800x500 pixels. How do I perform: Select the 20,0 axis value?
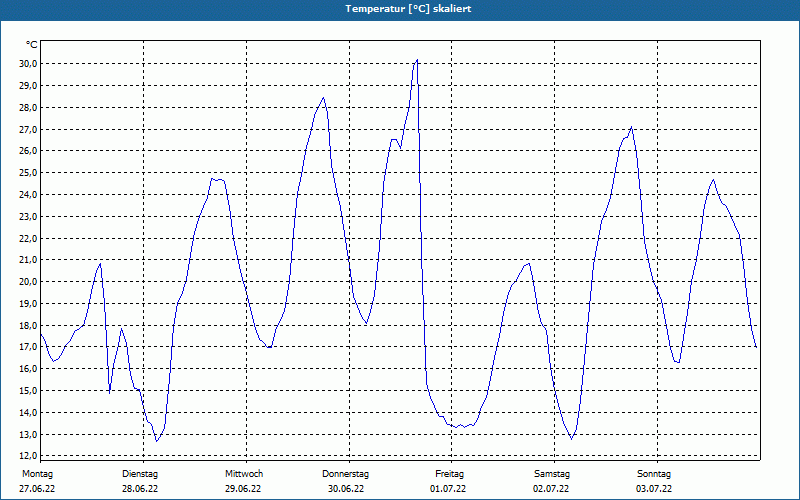click(x=27, y=282)
